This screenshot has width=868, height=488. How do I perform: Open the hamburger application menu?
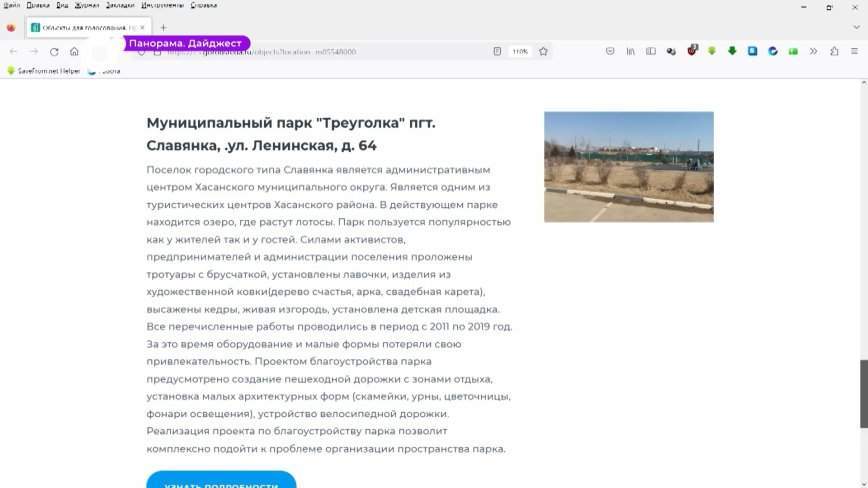tap(854, 51)
